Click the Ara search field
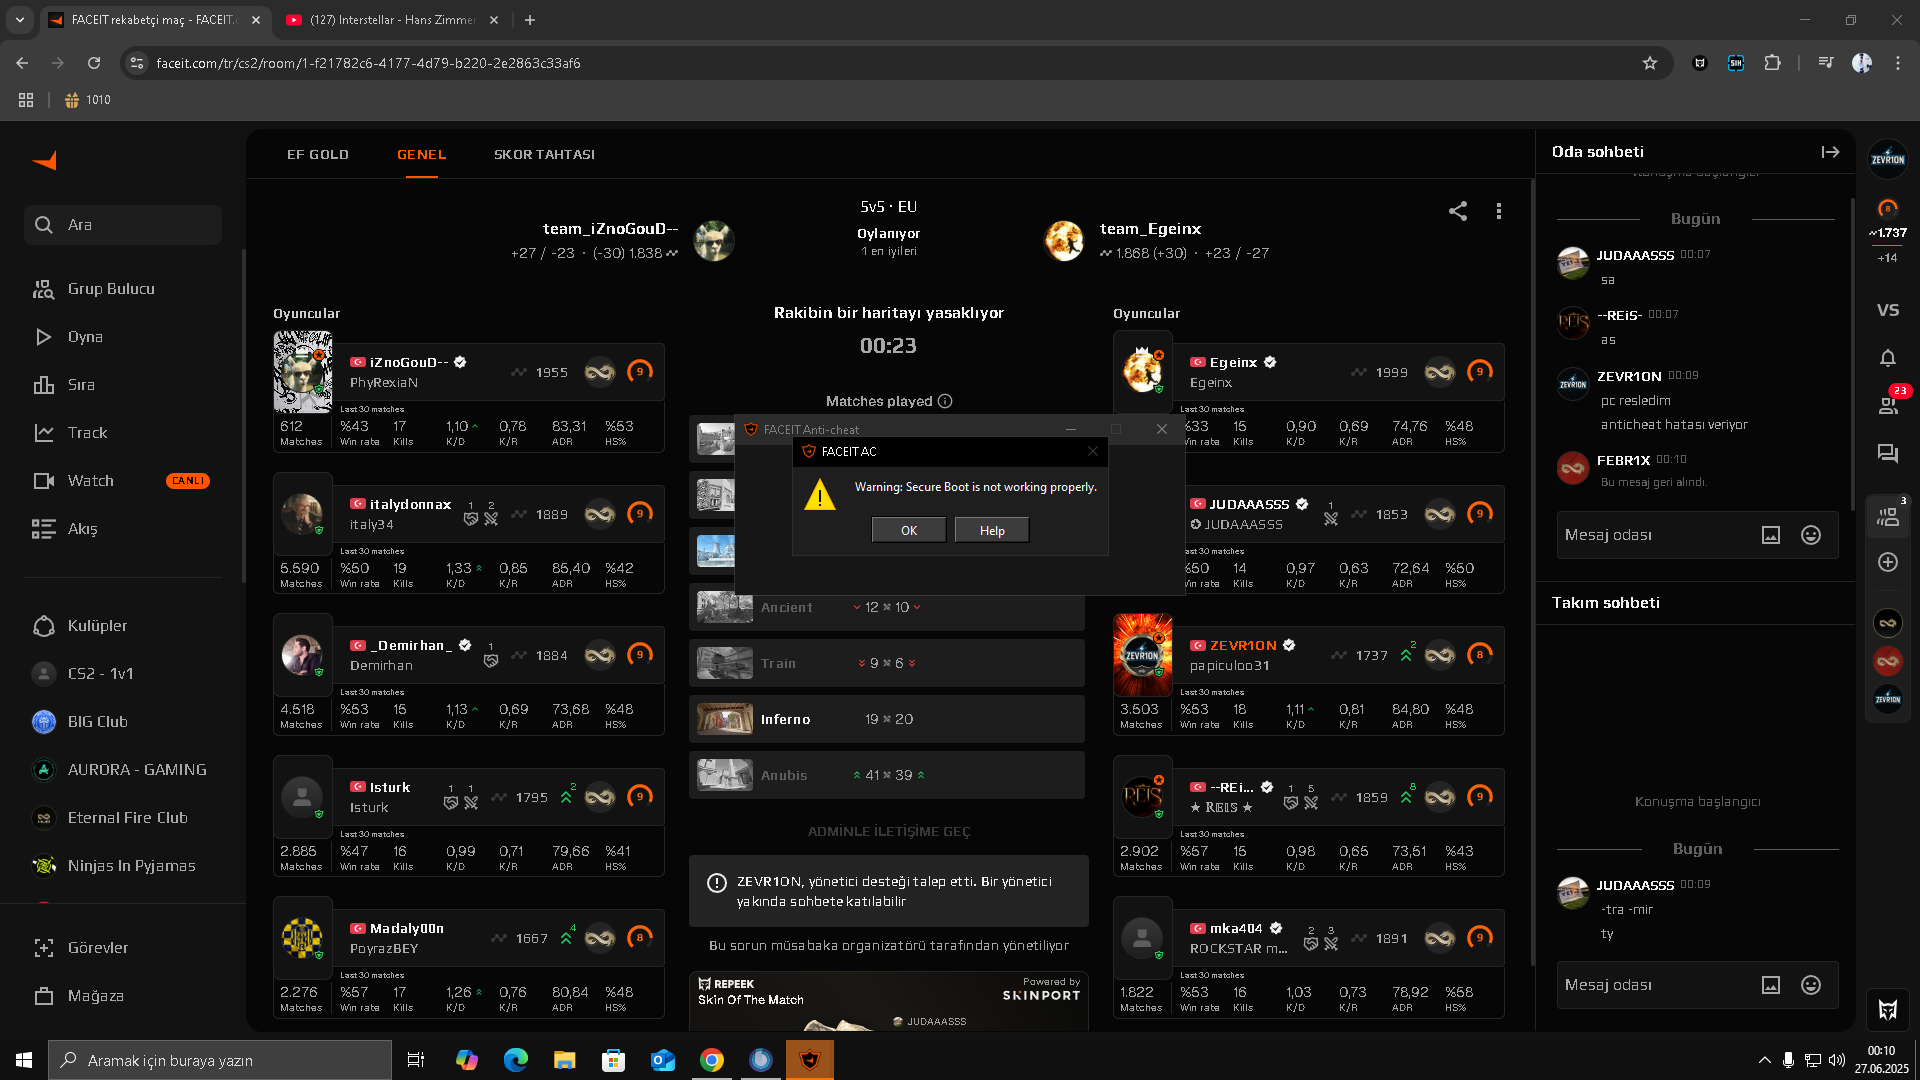The width and height of the screenshot is (1920, 1080). (x=123, y=225)
